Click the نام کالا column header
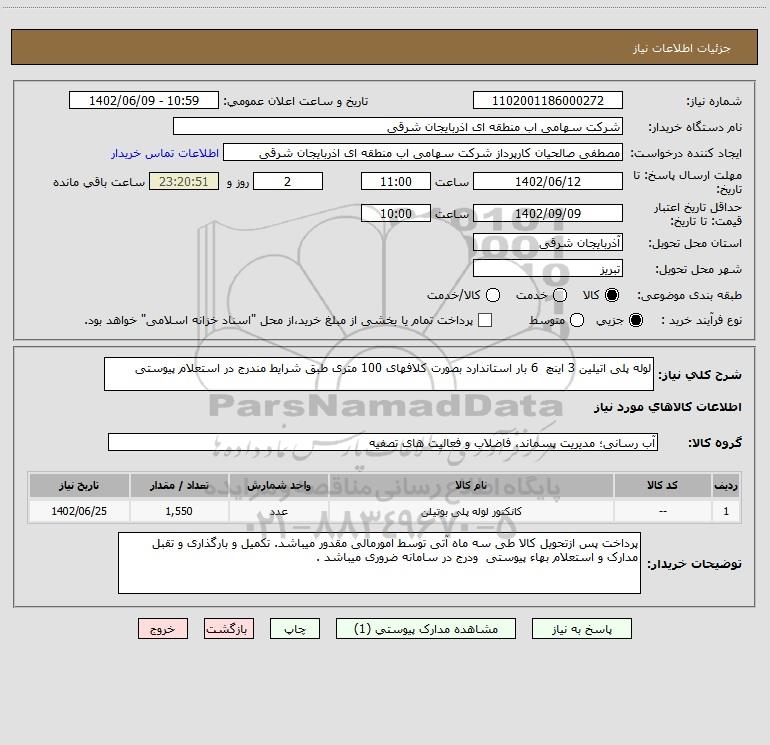 471,485
